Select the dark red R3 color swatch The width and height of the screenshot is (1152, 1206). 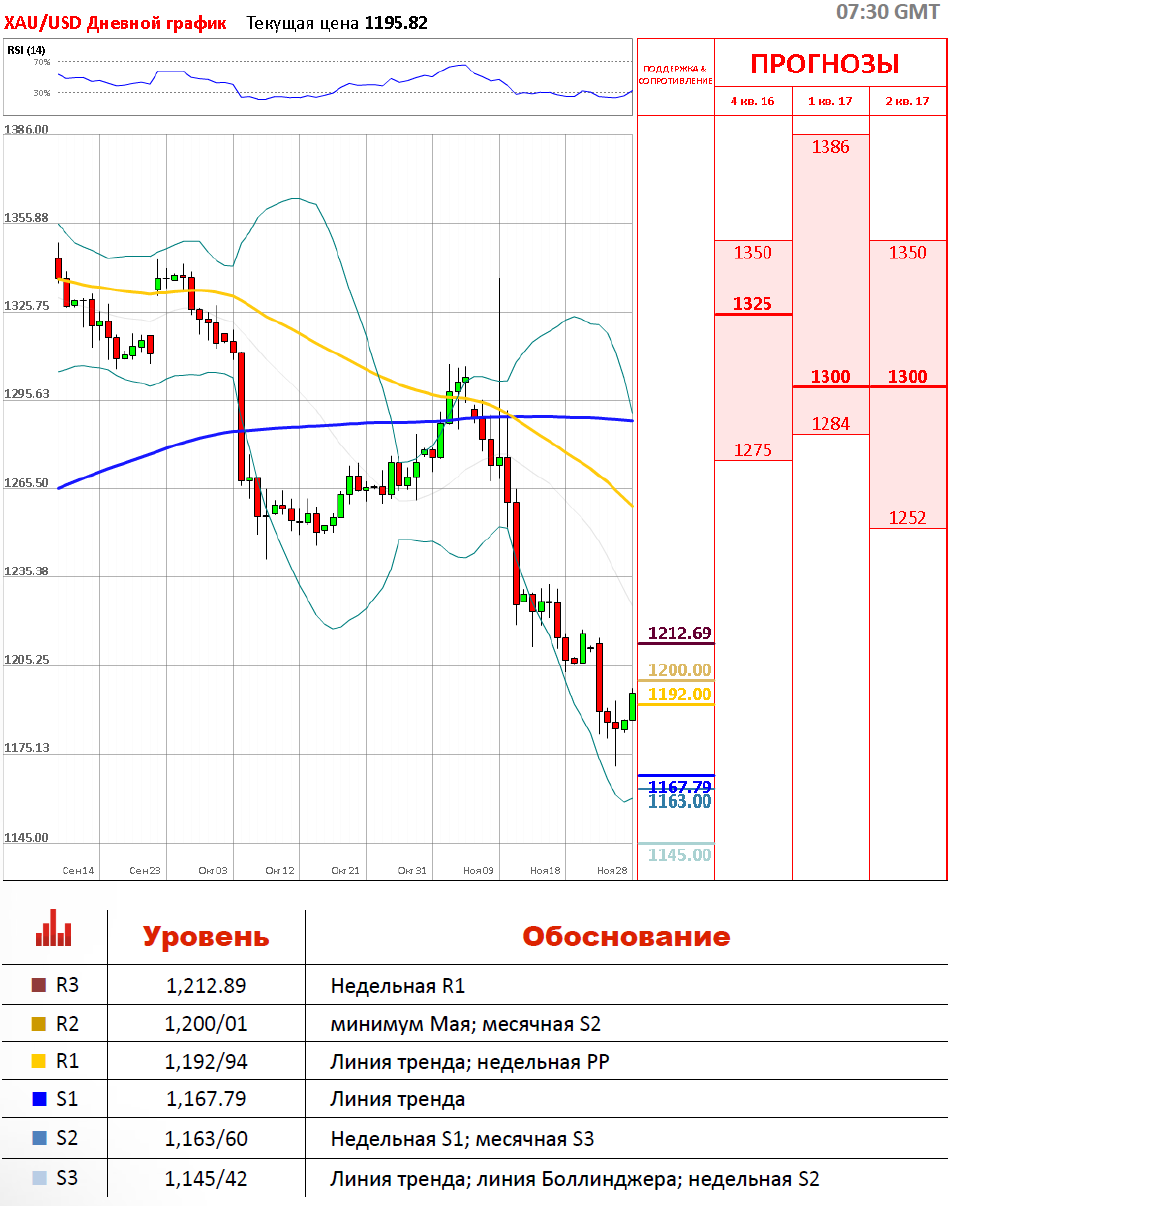click(x=39, y=985)
